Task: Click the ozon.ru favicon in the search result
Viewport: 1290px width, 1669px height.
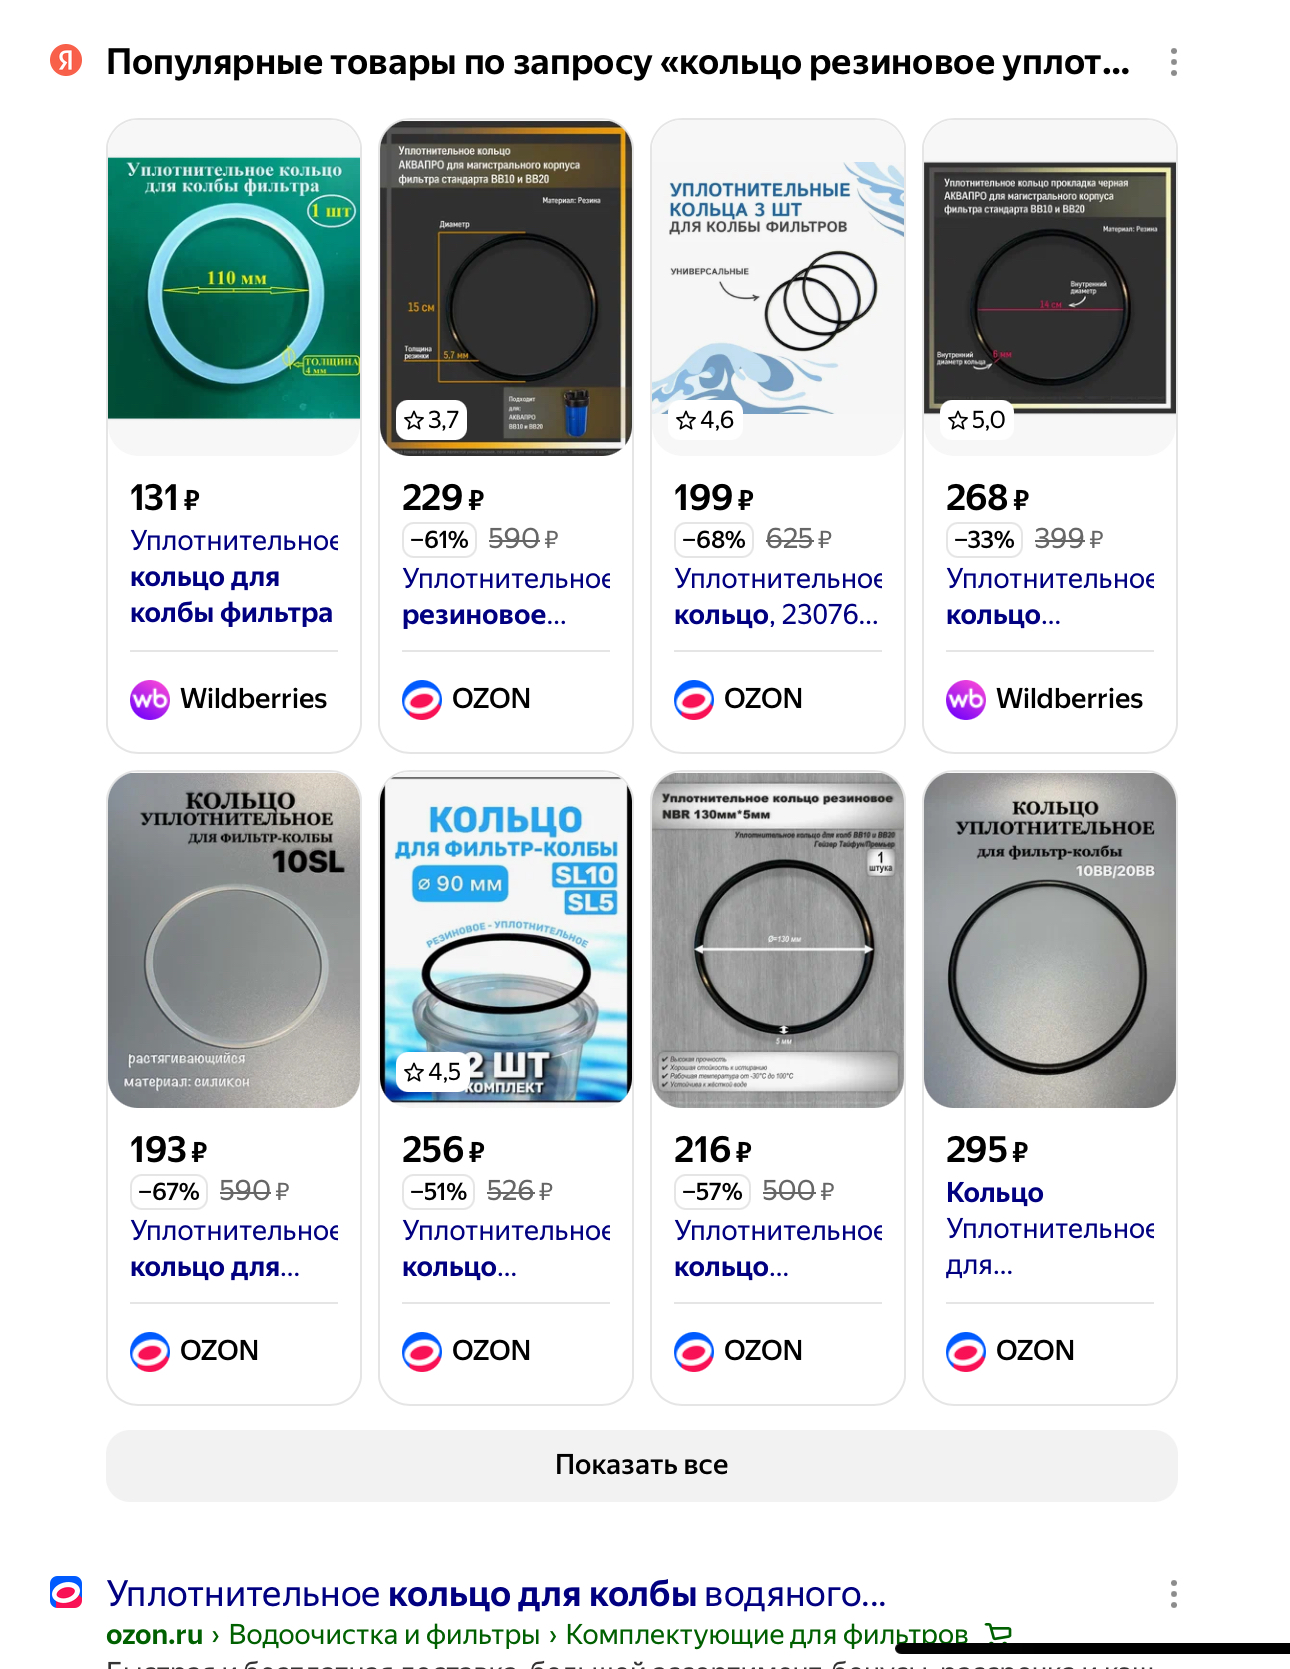Action: click(x=66, y=1592)
